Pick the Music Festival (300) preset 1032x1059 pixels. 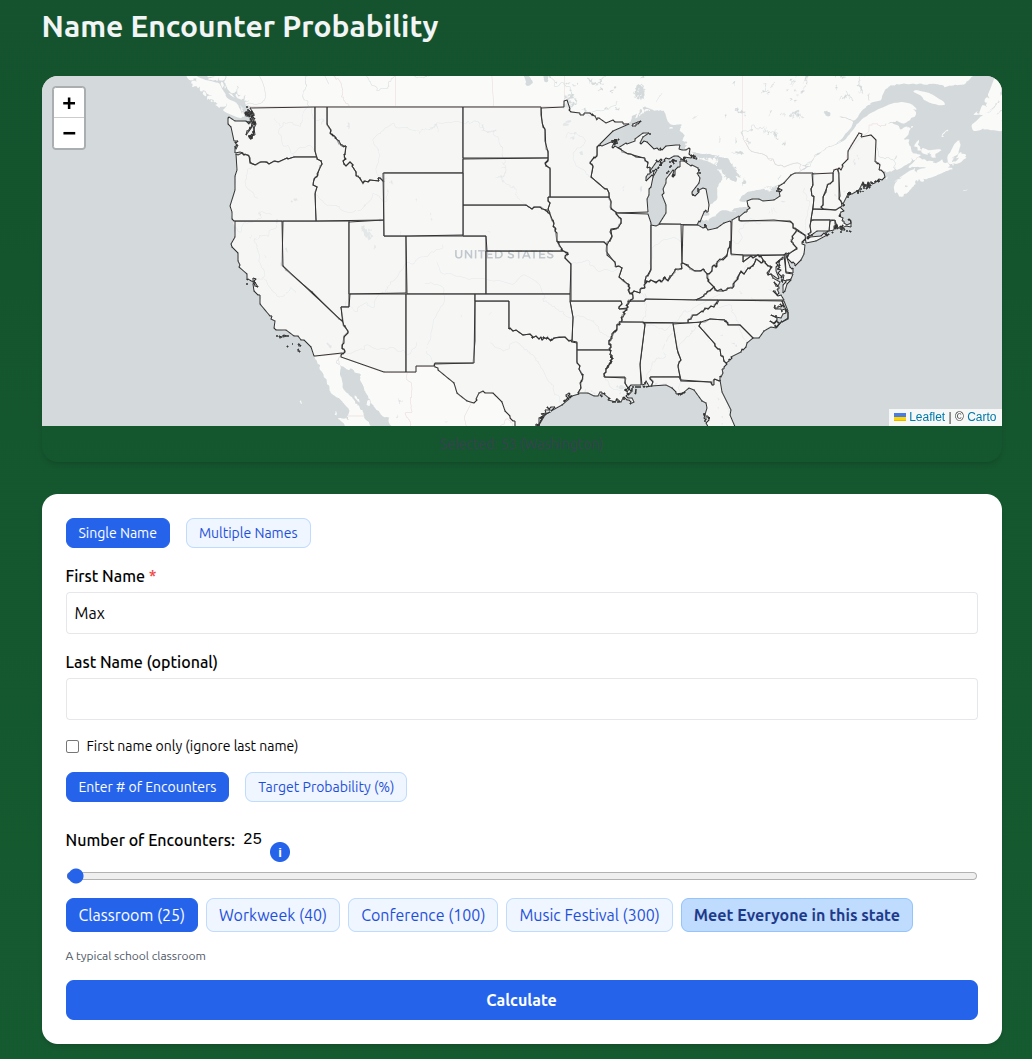pyautogui.click(x=589, y=914)
